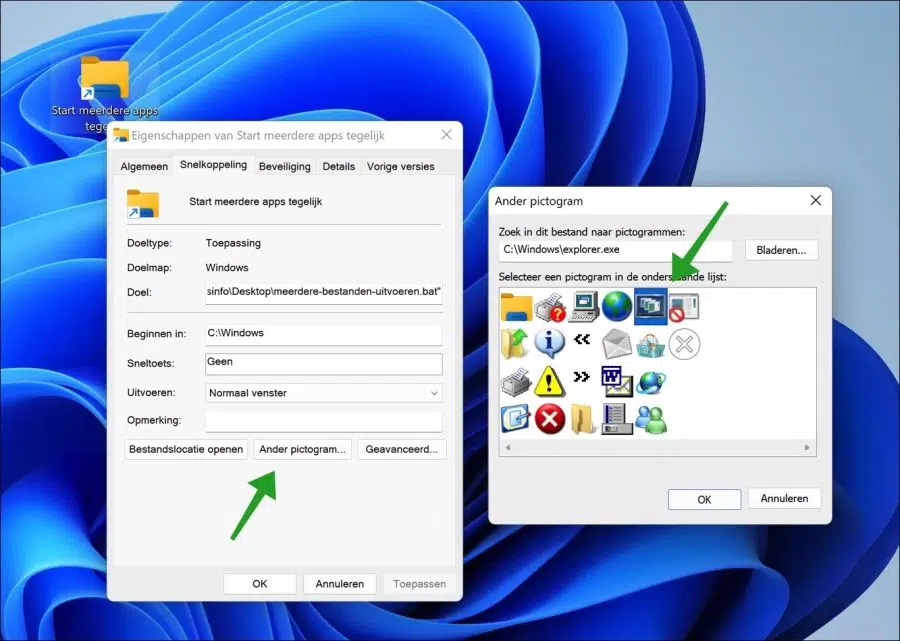The width and height of the screenshot is (900, 641).
Task: Click OK in the Eigenschappen window
Action: tap(259, 584)
